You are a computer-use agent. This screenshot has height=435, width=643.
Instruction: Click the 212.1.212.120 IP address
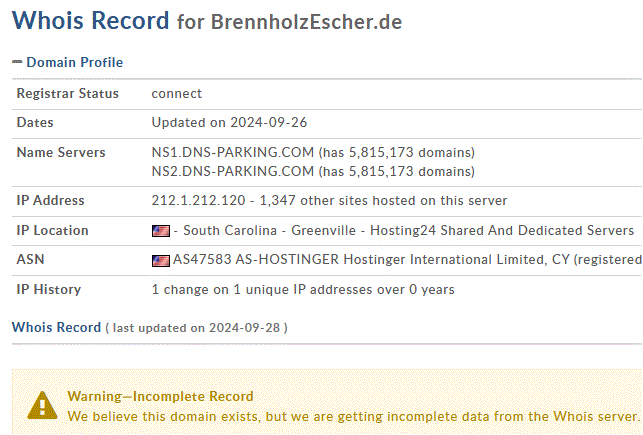point(198,200)
